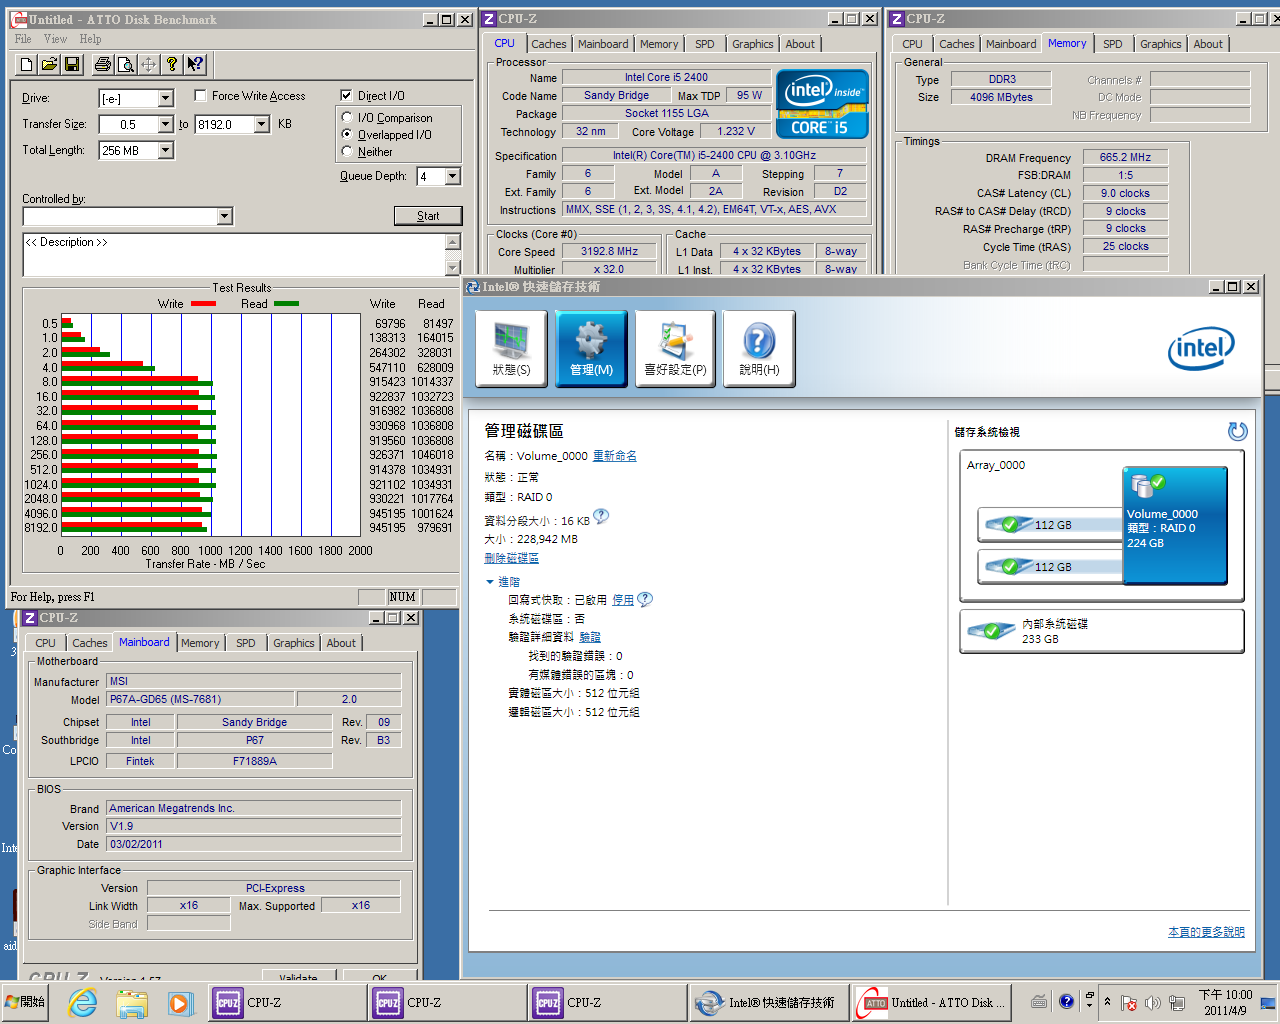Click the refresh icon beside 儲存系統檢視
The width and height of the screenshot is (1280, 1024).
click(1237, 431)
